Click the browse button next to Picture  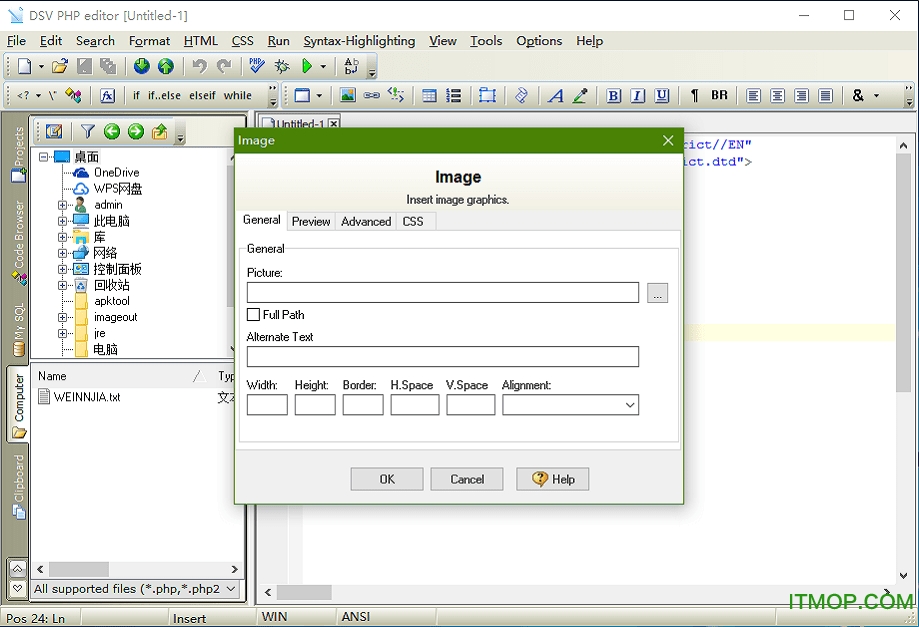[658, 292]
